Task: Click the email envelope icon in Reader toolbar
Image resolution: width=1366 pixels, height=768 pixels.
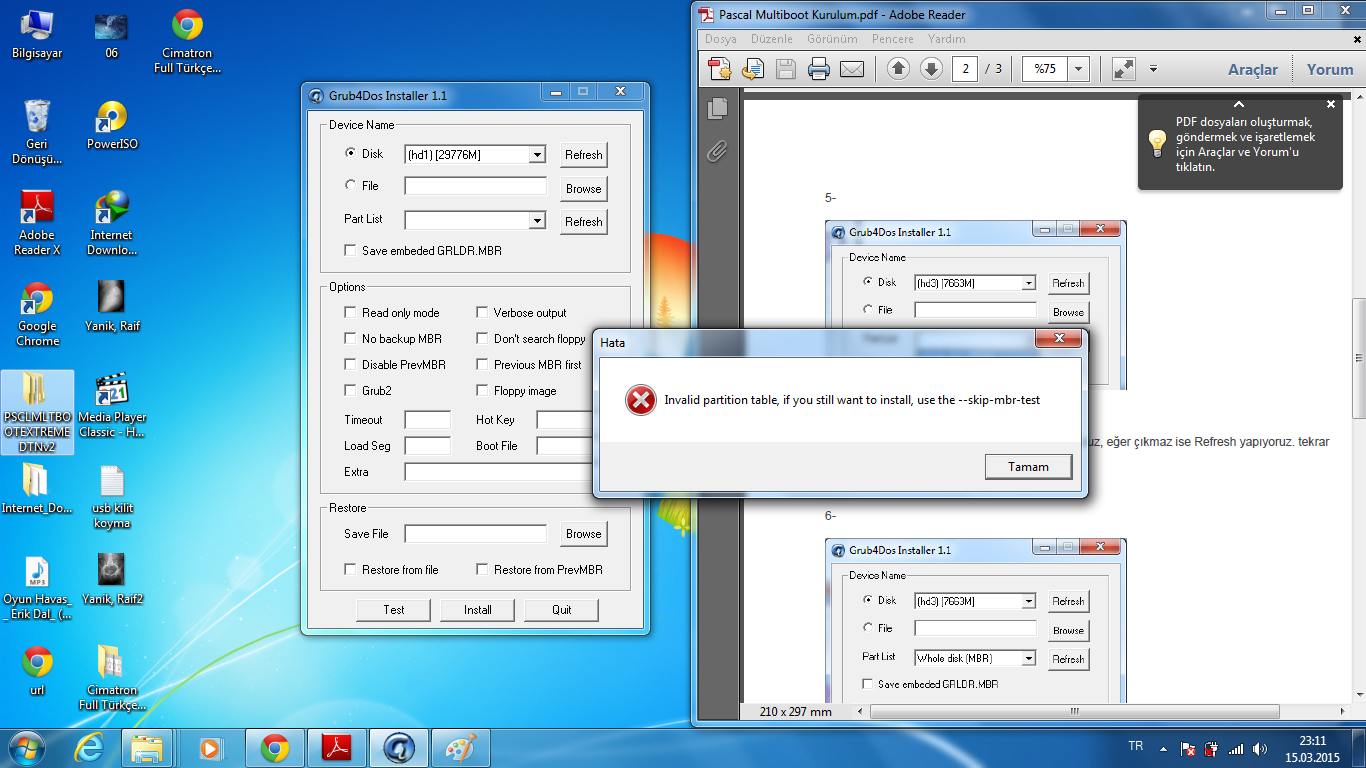Action: [851, 69]
